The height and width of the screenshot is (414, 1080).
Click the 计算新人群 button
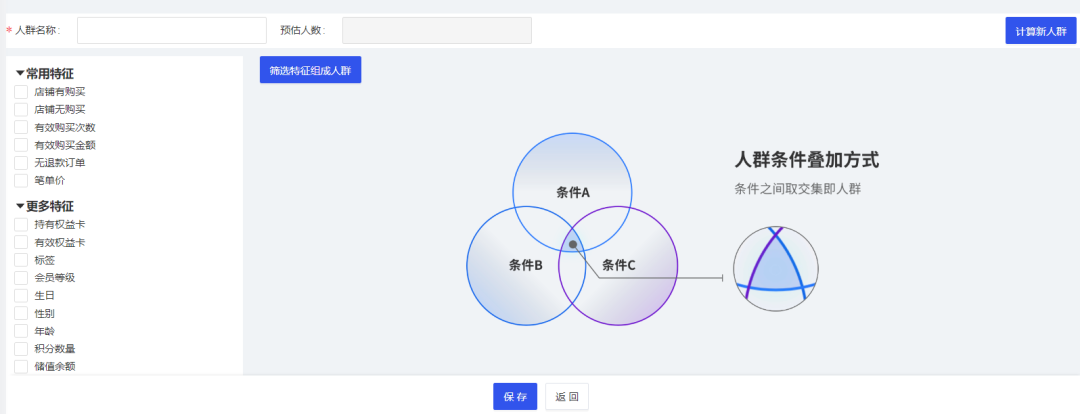[x=1040, y=31]
